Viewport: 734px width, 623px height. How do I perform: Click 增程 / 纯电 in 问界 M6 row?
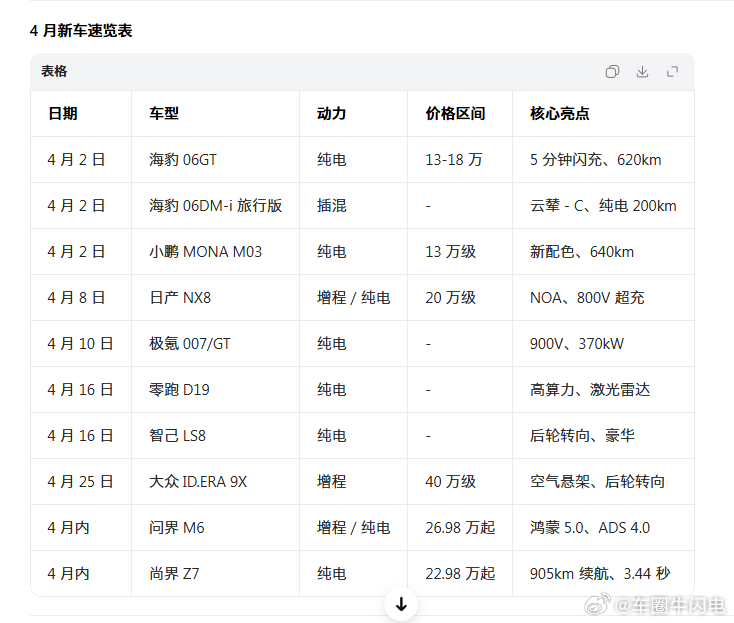coord(353,528)
